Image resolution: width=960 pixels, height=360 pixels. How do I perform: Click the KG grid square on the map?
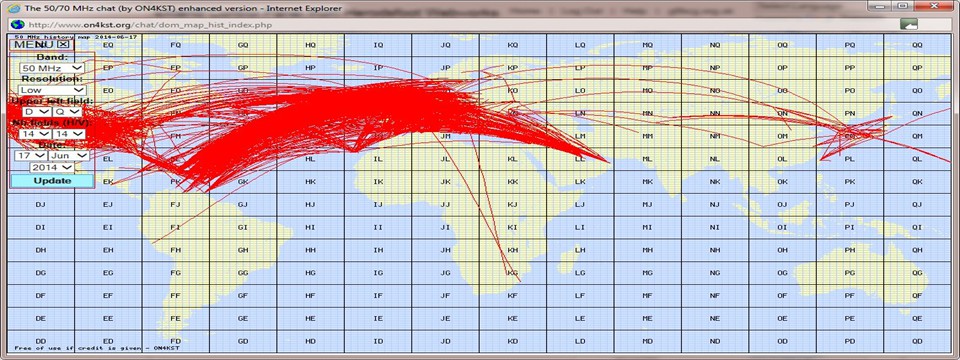click(513, 273)
